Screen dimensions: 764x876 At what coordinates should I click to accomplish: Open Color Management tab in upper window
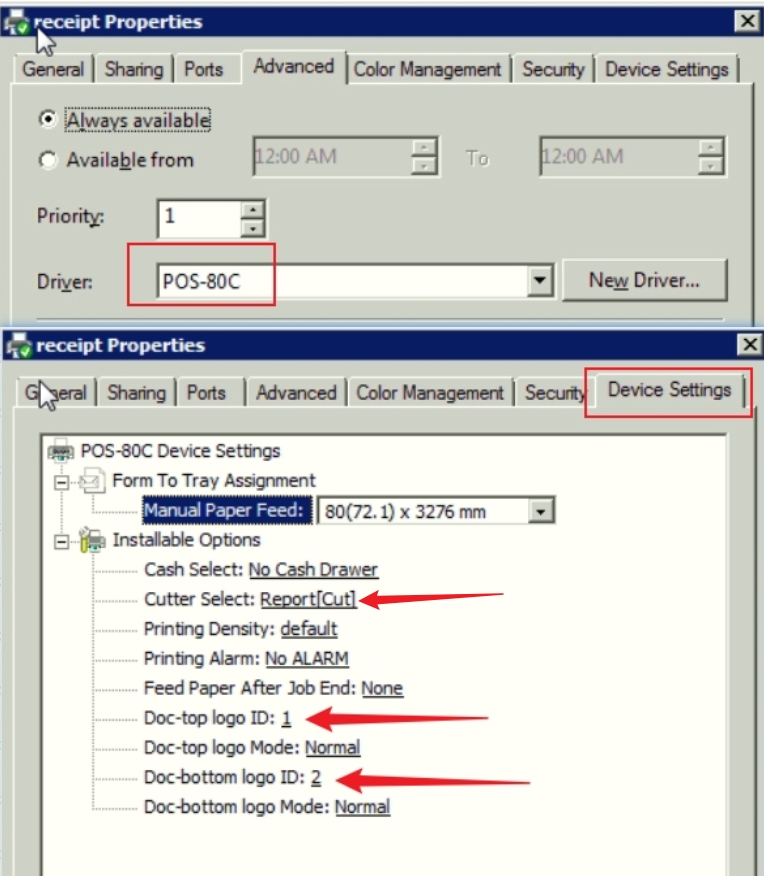pos(428,69)
